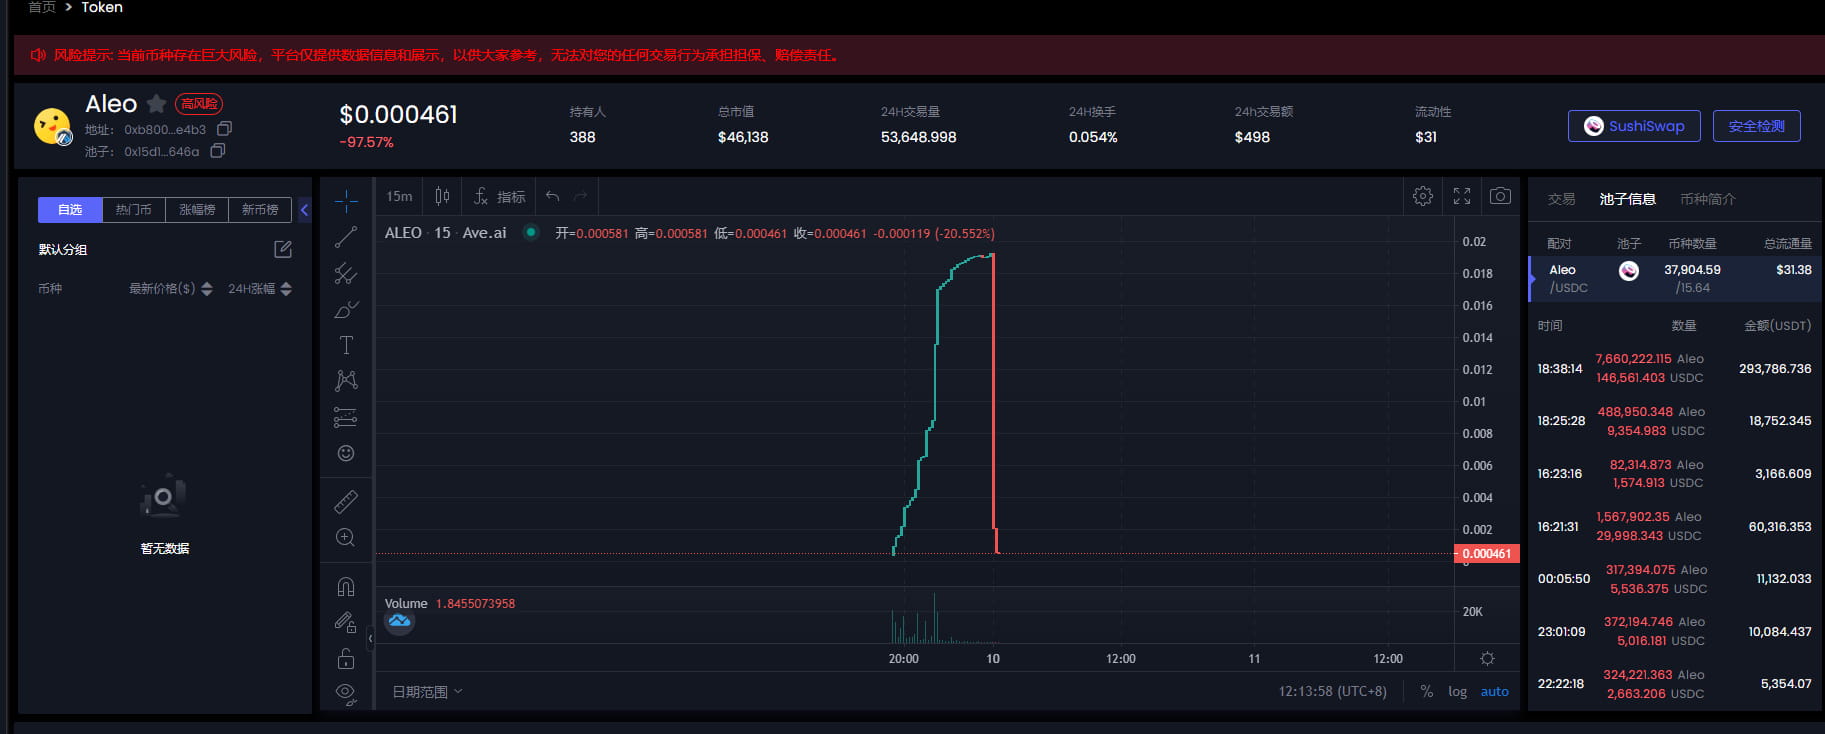Select the 涨幅榜 tab
The image size is (1825, 734).
[x=197, y=209]
